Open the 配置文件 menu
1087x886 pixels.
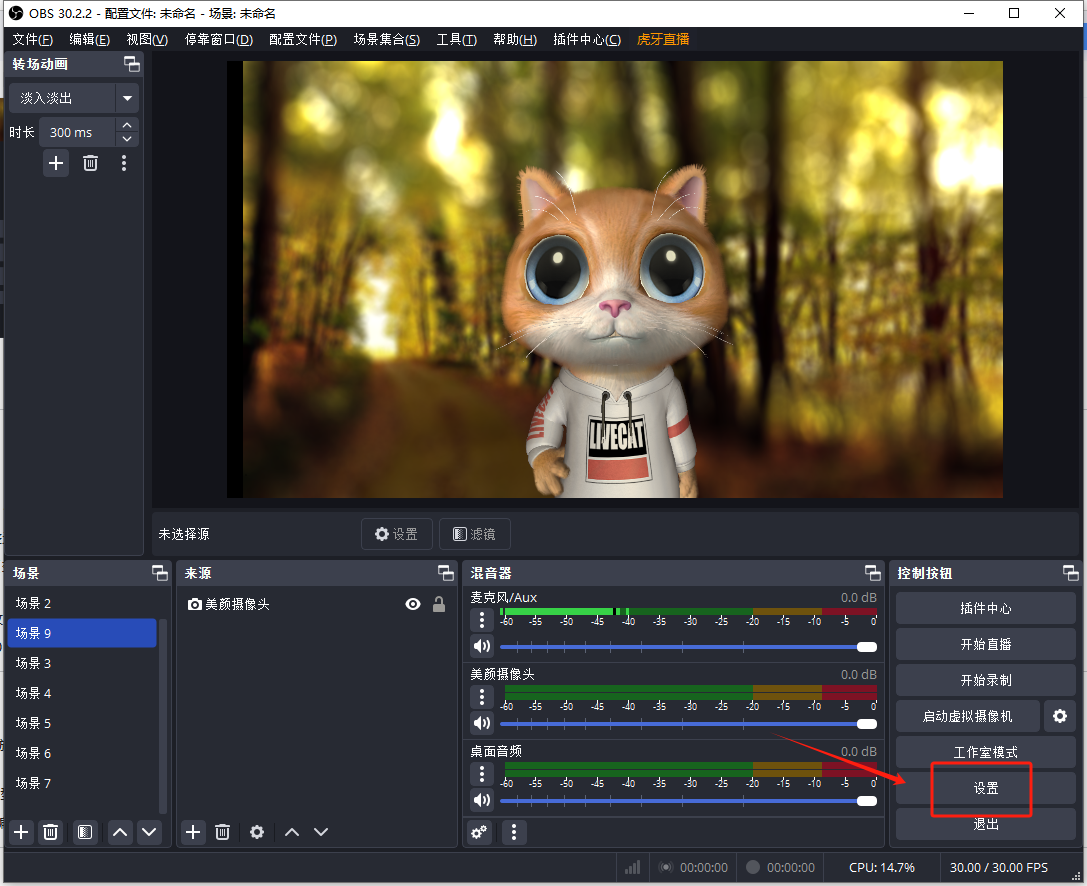tap(303, 40)
